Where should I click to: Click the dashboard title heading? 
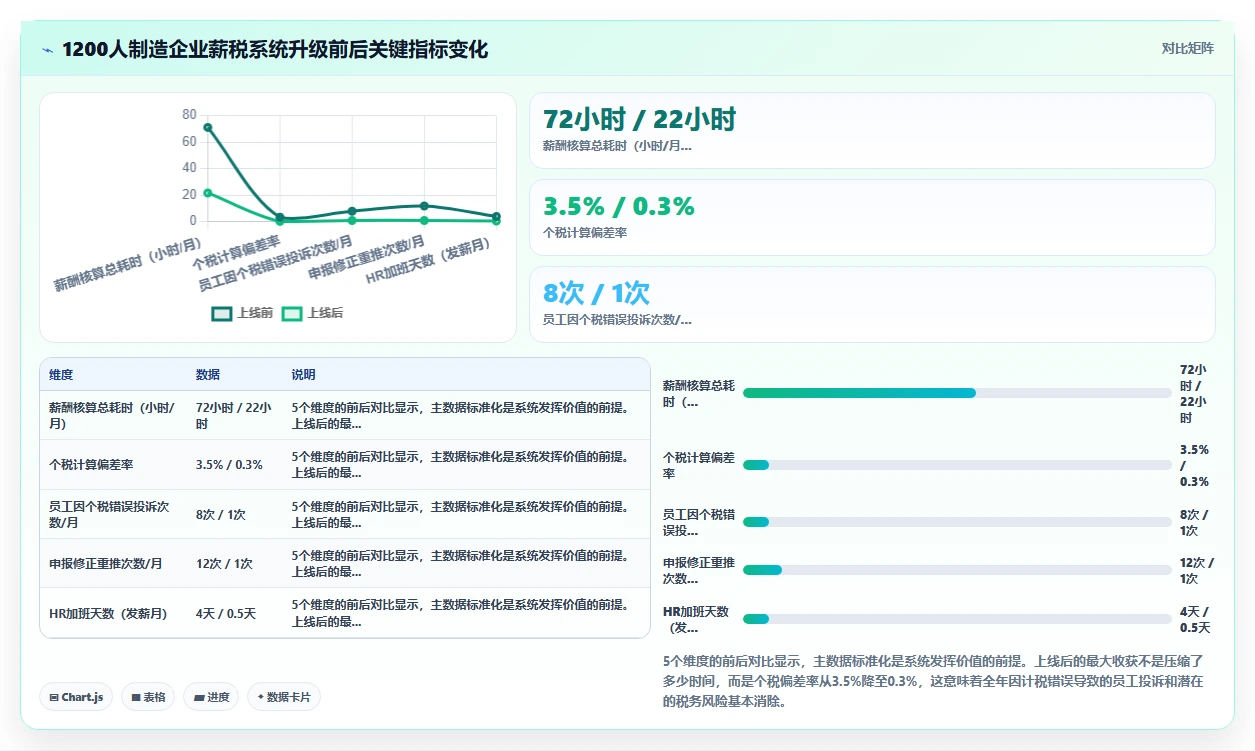[x=275, y=49]
